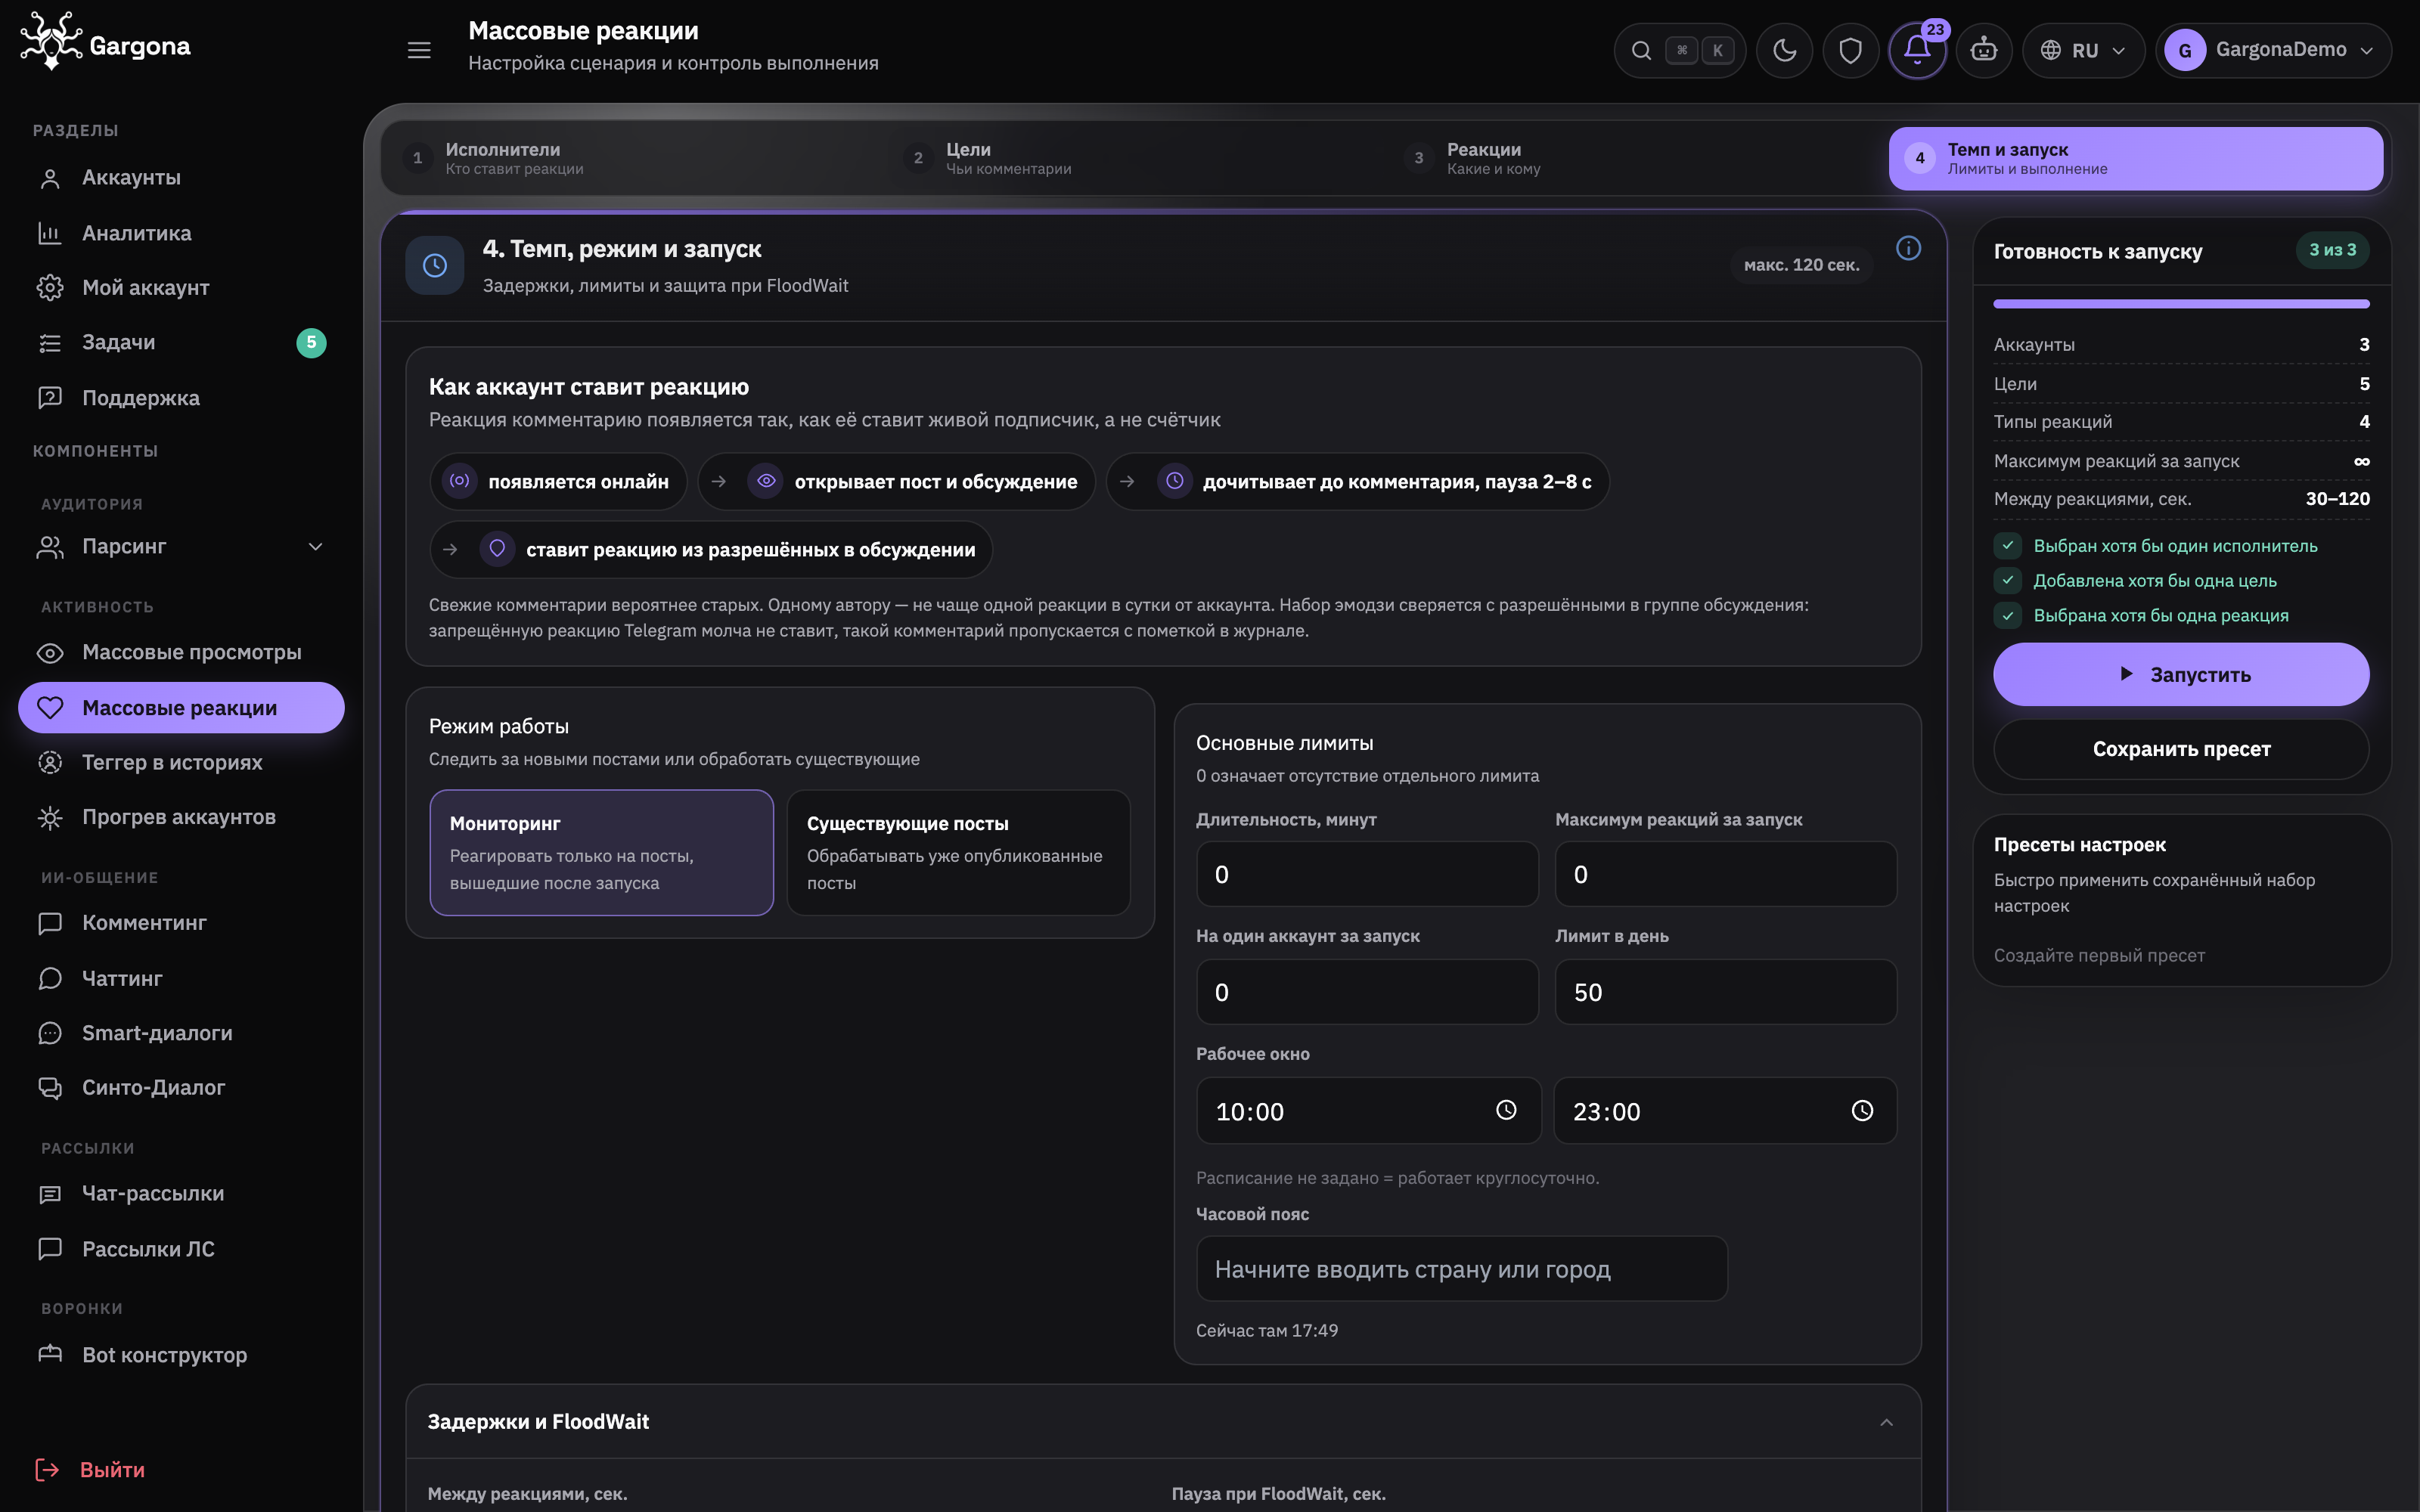
Task: Open the robot assistant icon
Action: pos(1983,50)
